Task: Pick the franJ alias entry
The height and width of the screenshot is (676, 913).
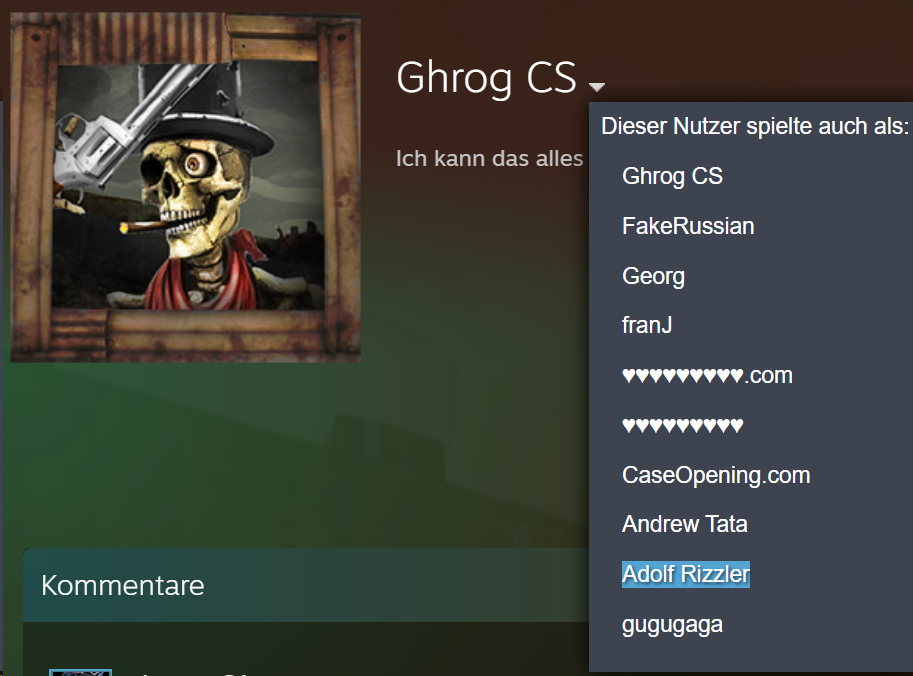Action: 647,325
